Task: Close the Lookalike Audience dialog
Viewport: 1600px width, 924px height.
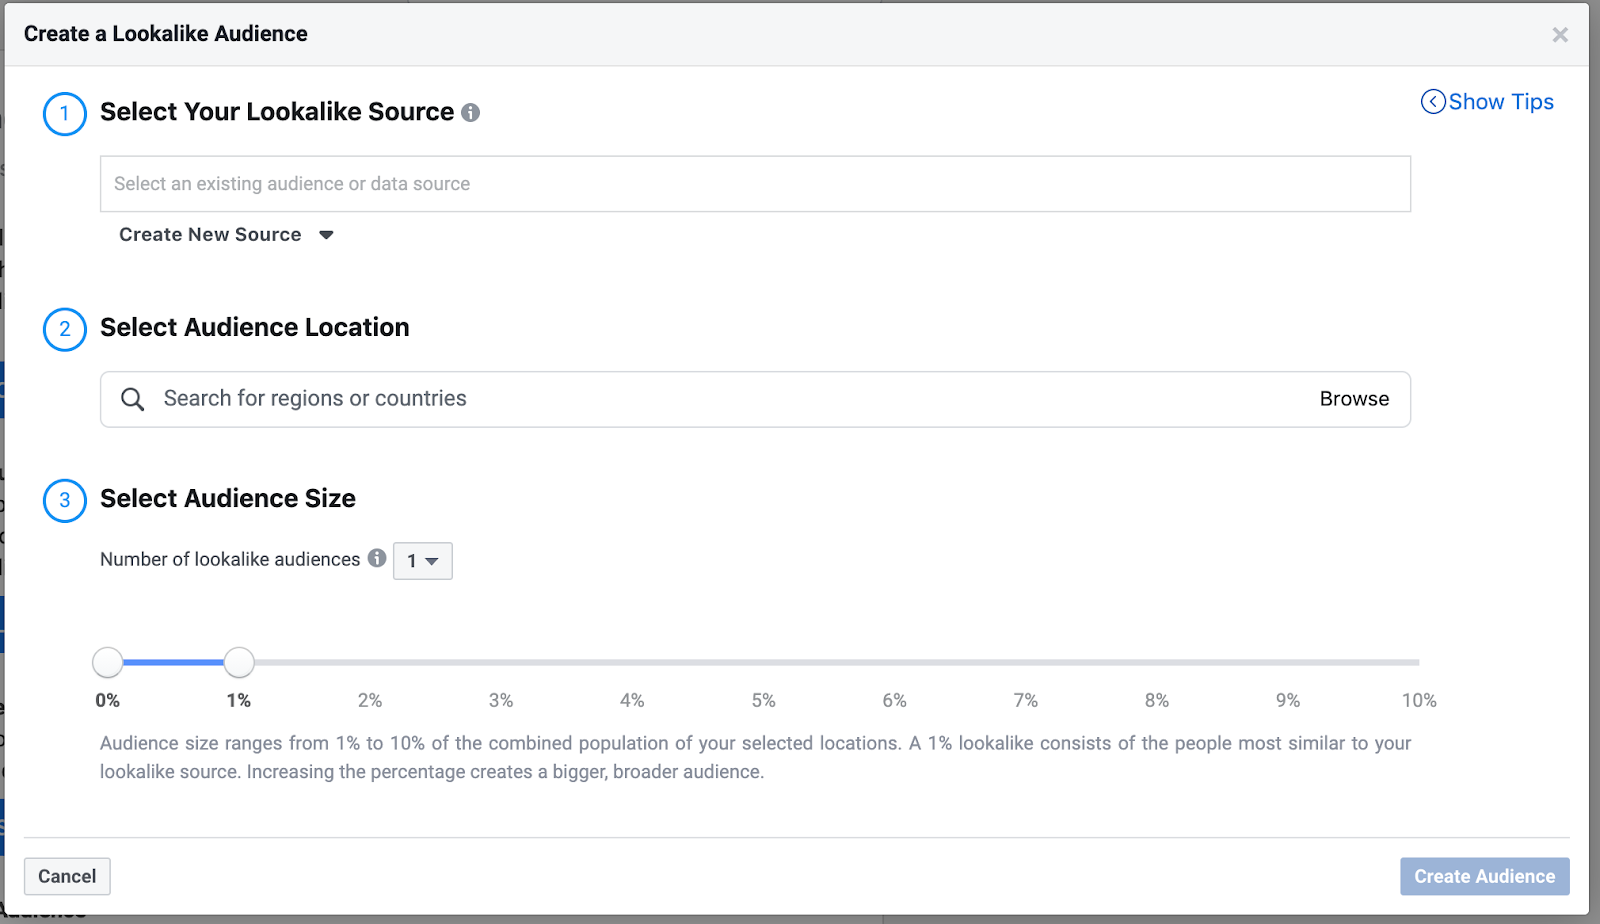Action: point(1559,35)
